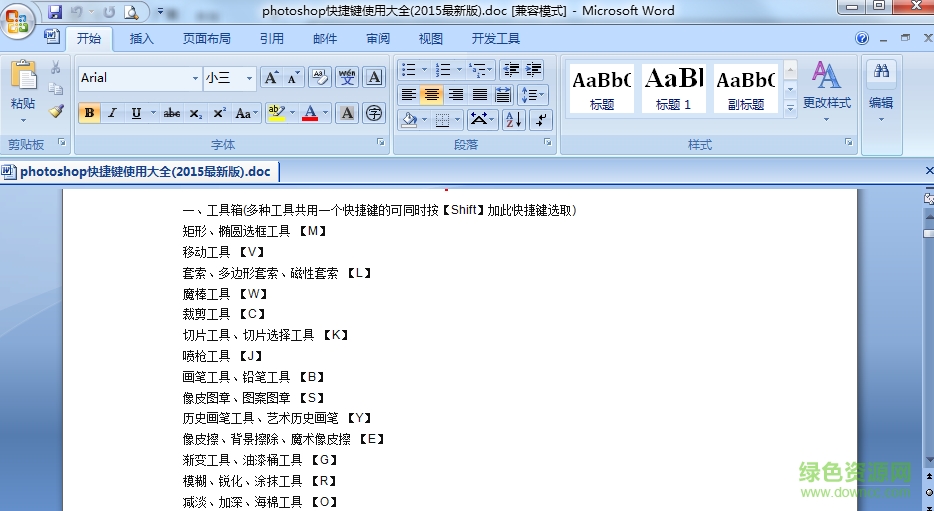Apply the 副标题 style
934x511 pixels.
746,88
